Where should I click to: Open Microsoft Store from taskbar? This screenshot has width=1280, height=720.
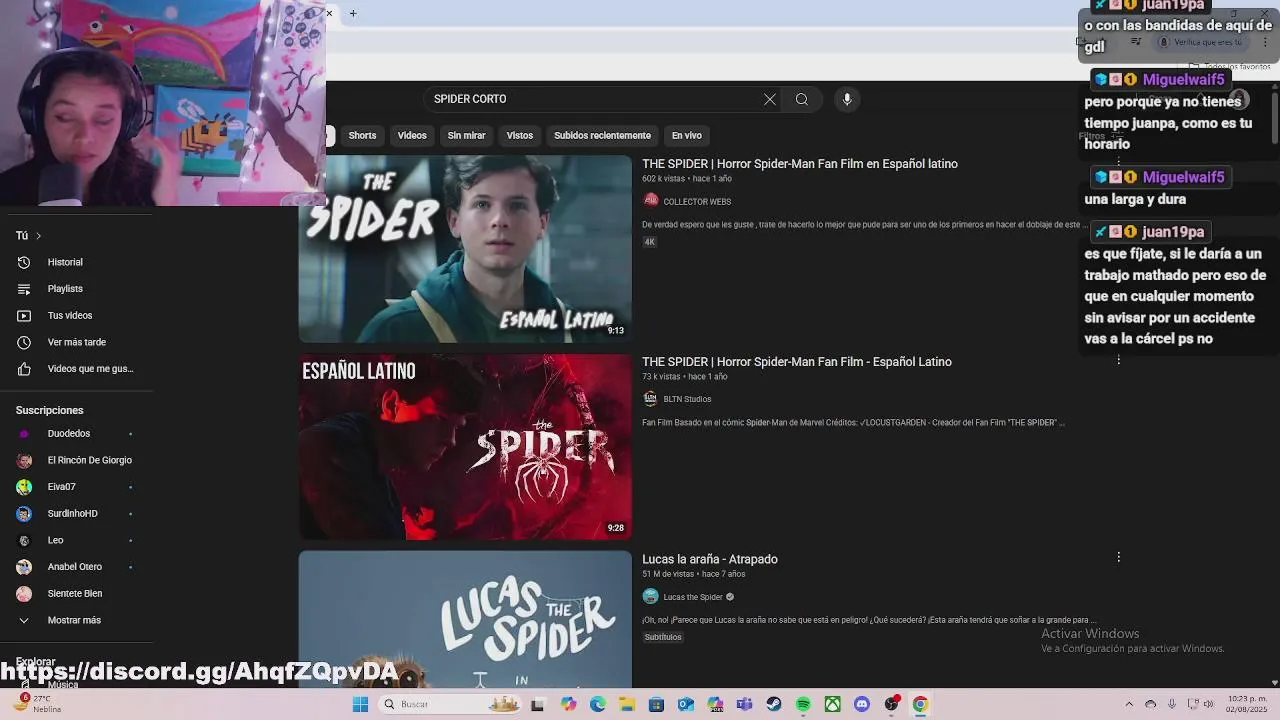click(x=656, y=704)
